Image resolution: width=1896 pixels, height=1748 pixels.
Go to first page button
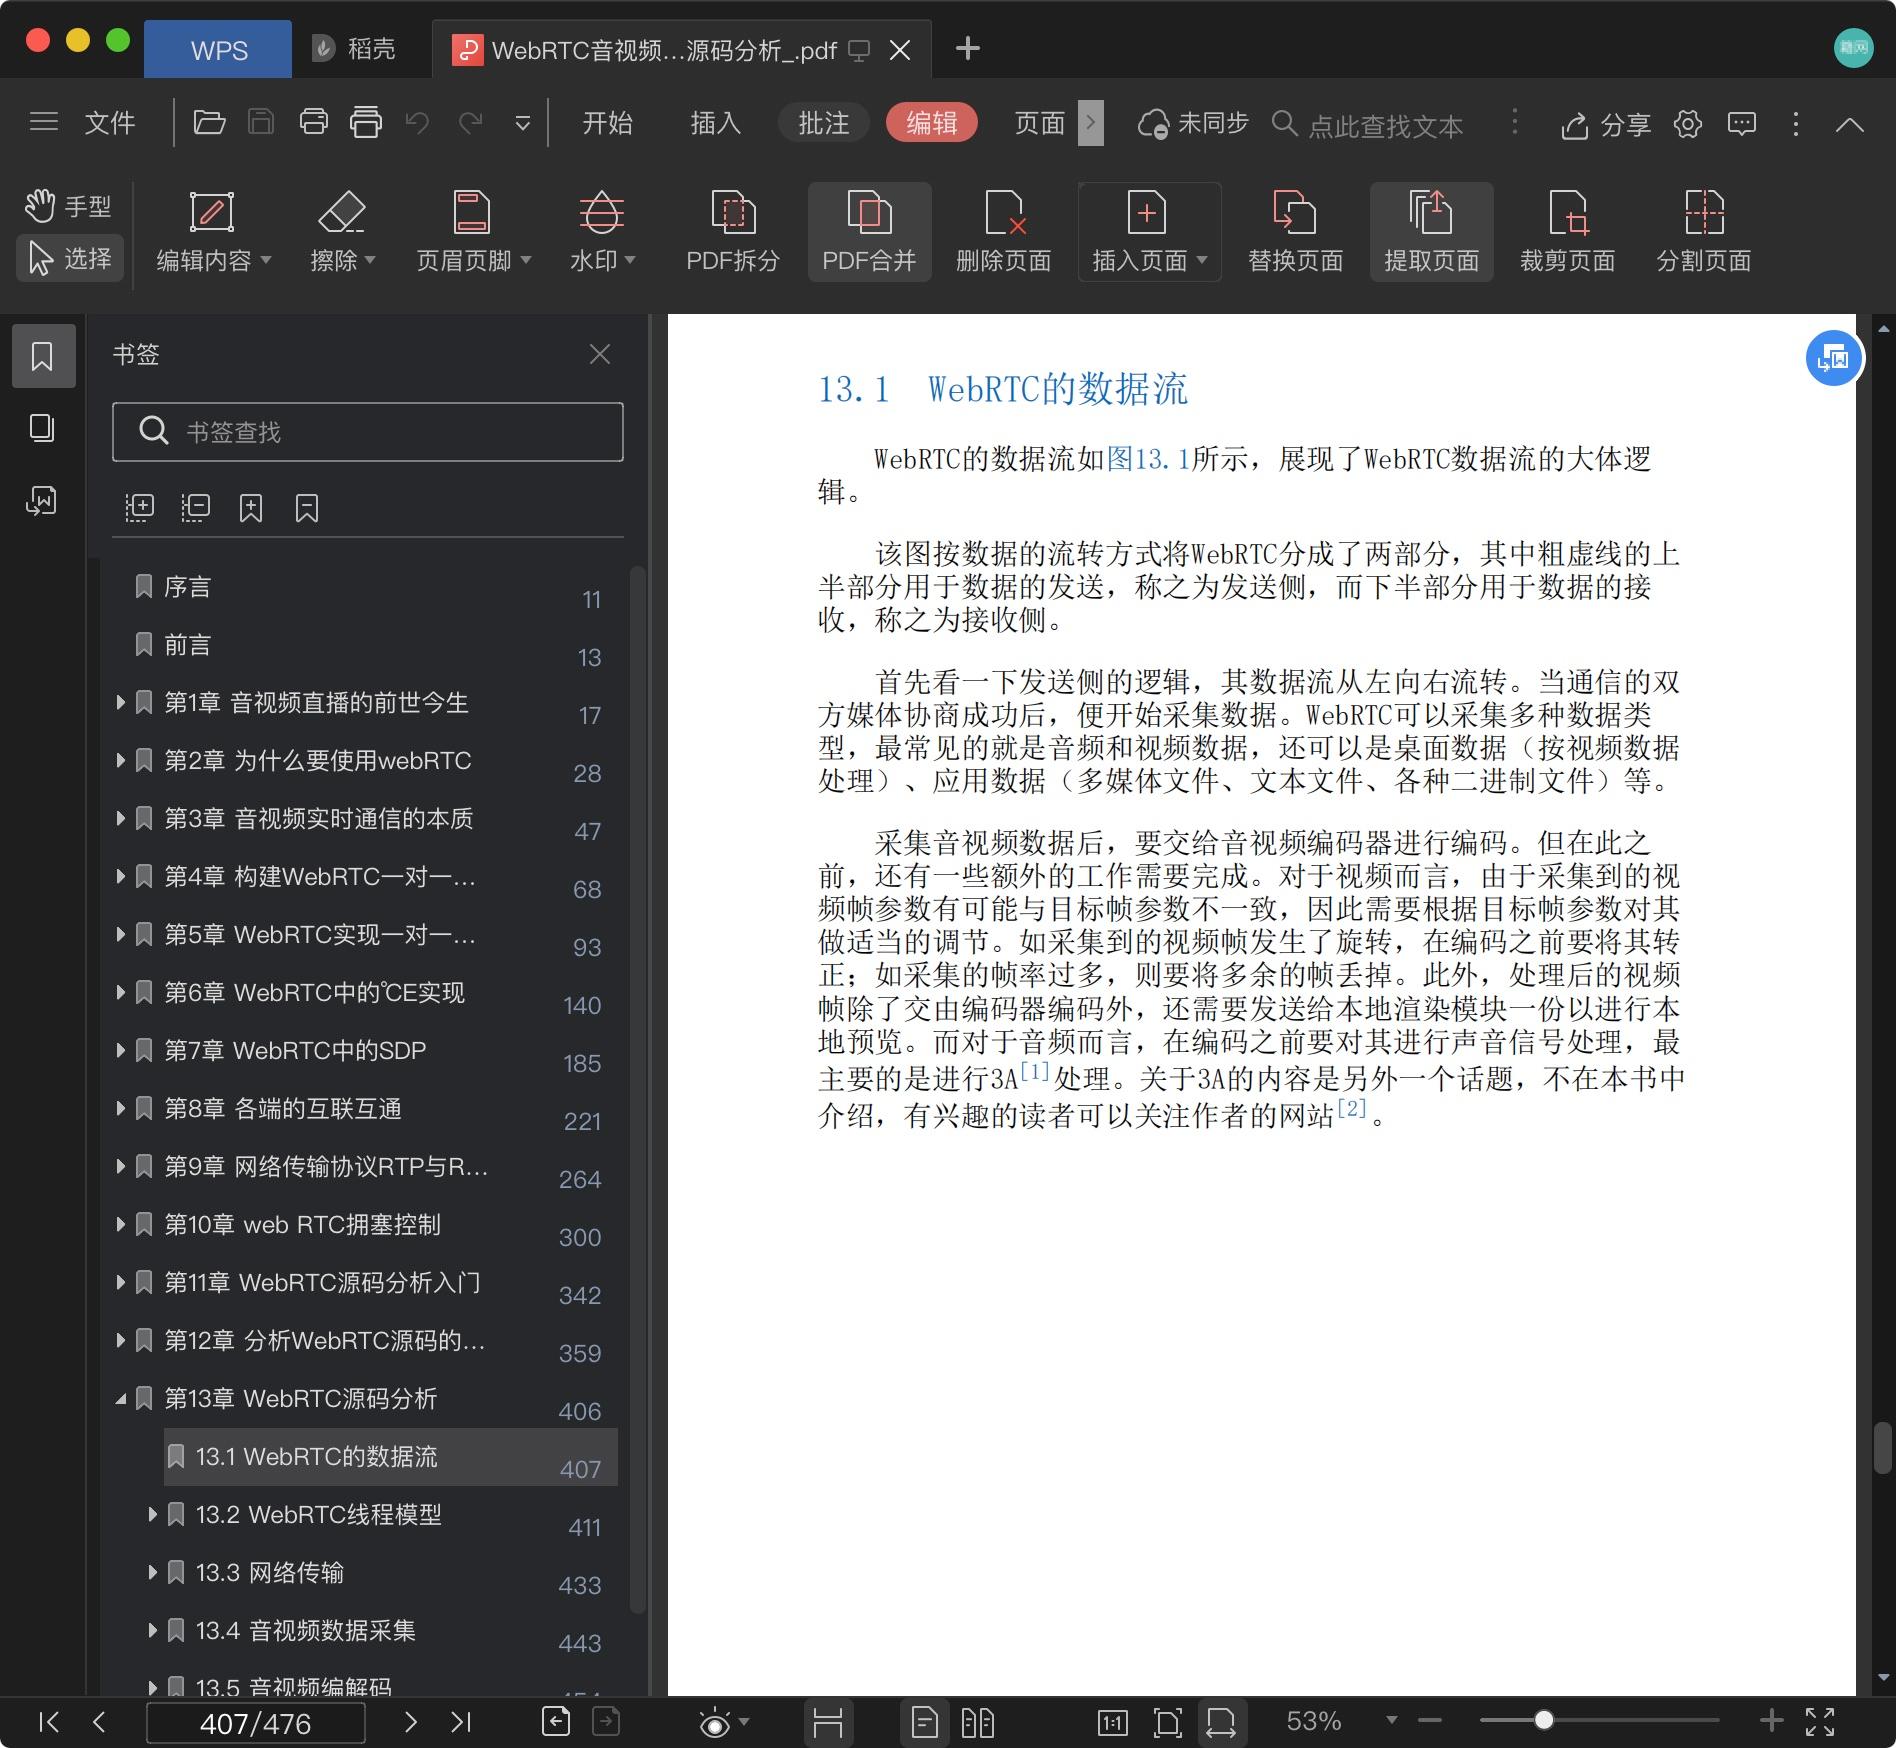(x=48, y=1721)
